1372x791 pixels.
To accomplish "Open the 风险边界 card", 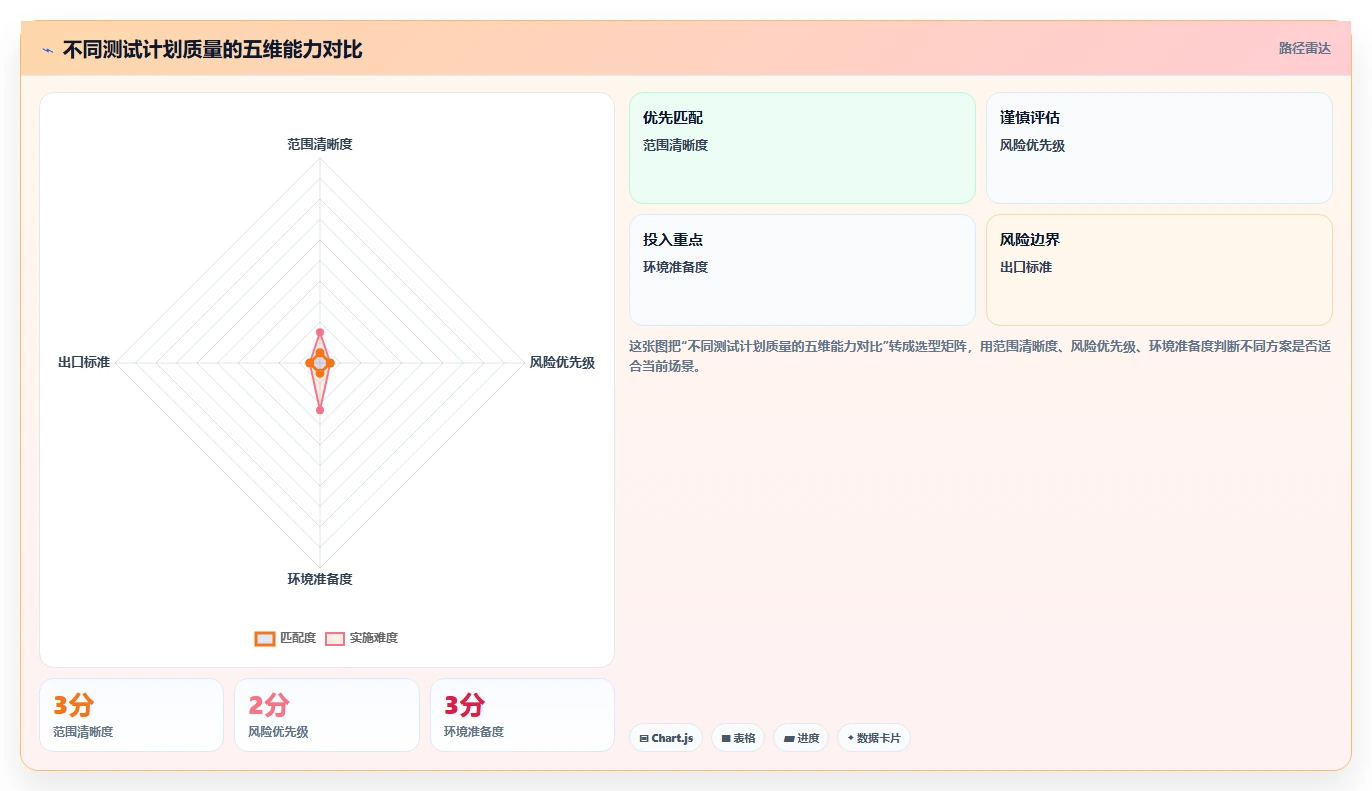I will 1159,270.
